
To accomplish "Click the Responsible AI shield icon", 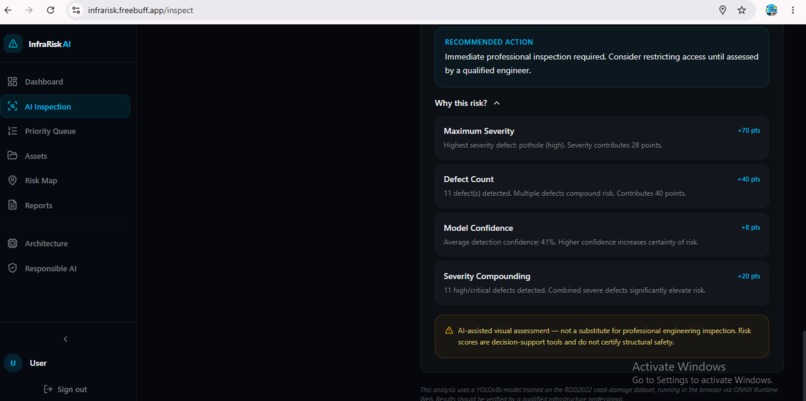I will coord(13,268).
